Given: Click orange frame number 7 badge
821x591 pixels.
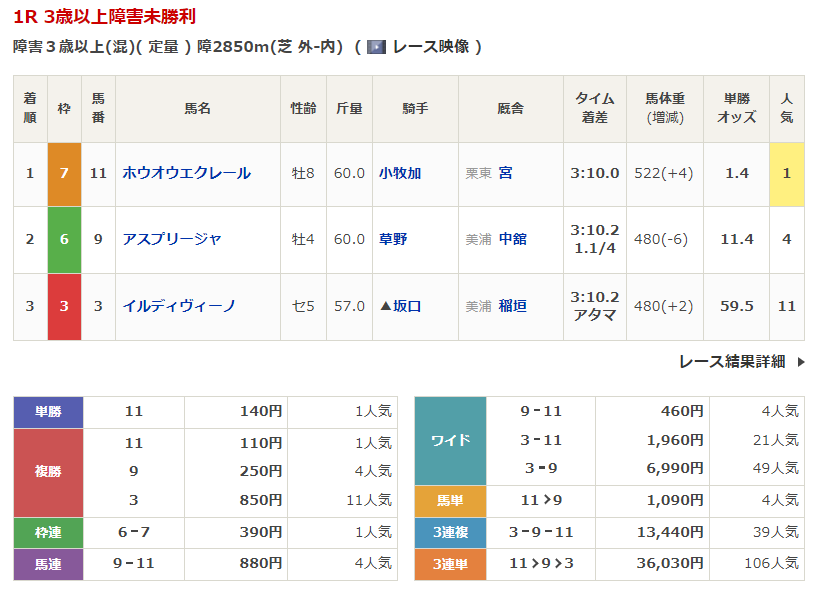Looking at the screenshot, I should coord(64,173).
